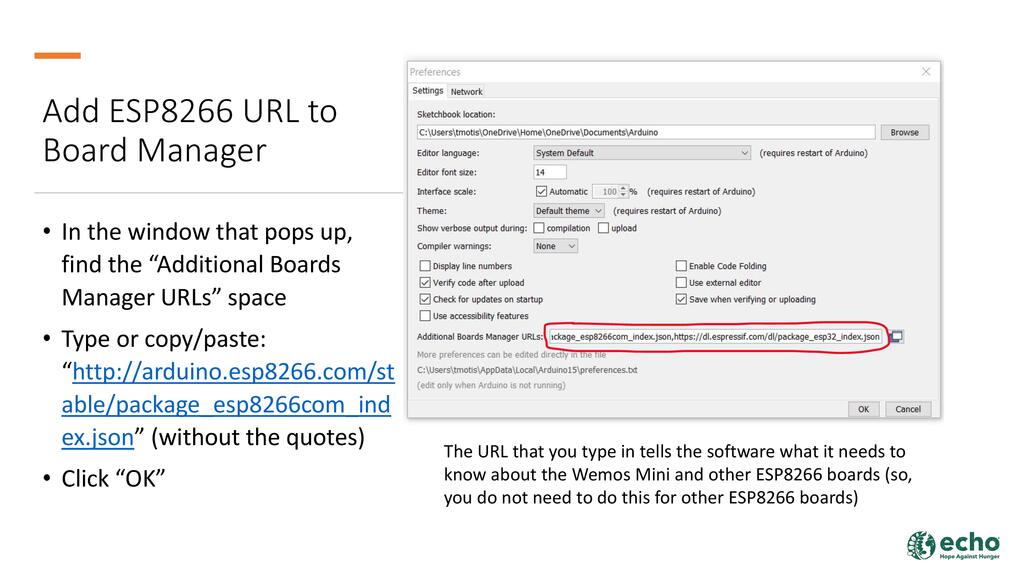Toggle Save when verifying or uploading
Viewport: 1024px width, 576px height.
[x=681, y=299]
